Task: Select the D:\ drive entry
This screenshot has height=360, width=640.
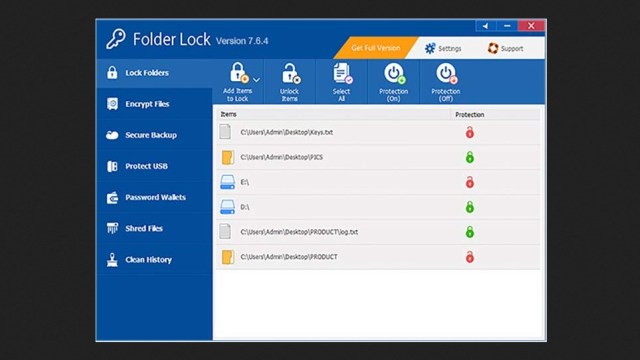Action: (x=378, y=207)
